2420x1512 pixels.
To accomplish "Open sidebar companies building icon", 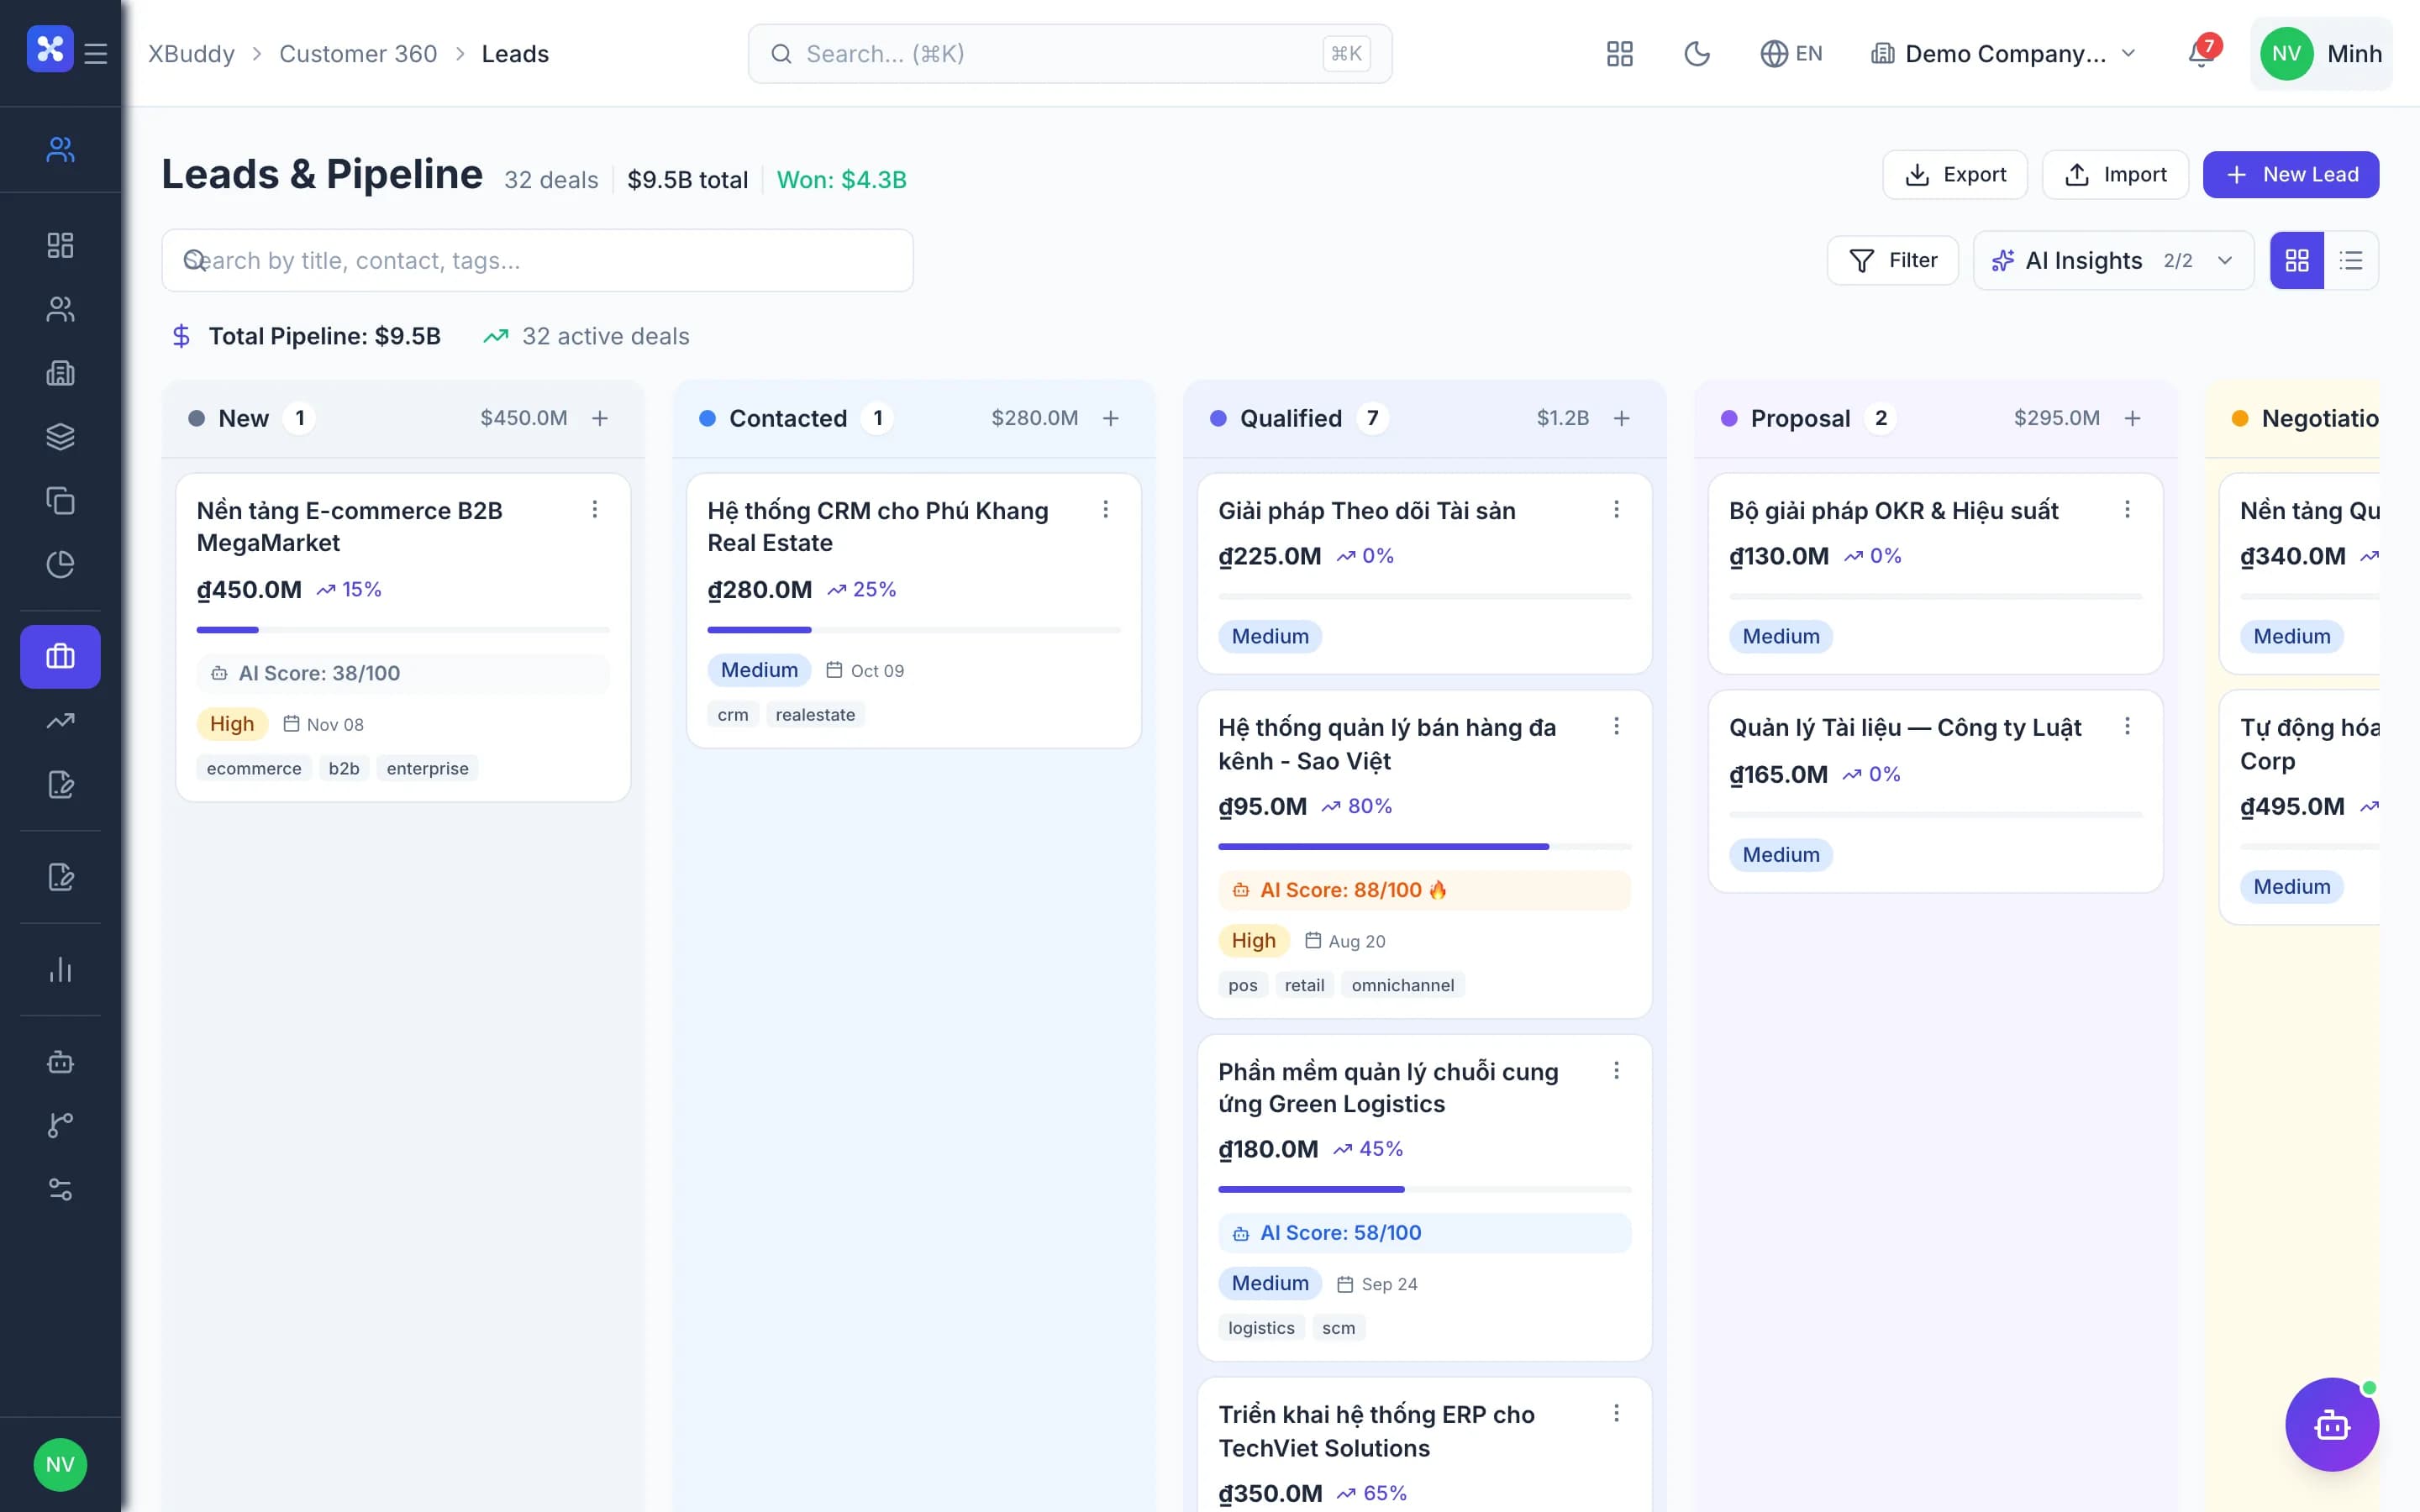I will point(60,373).
